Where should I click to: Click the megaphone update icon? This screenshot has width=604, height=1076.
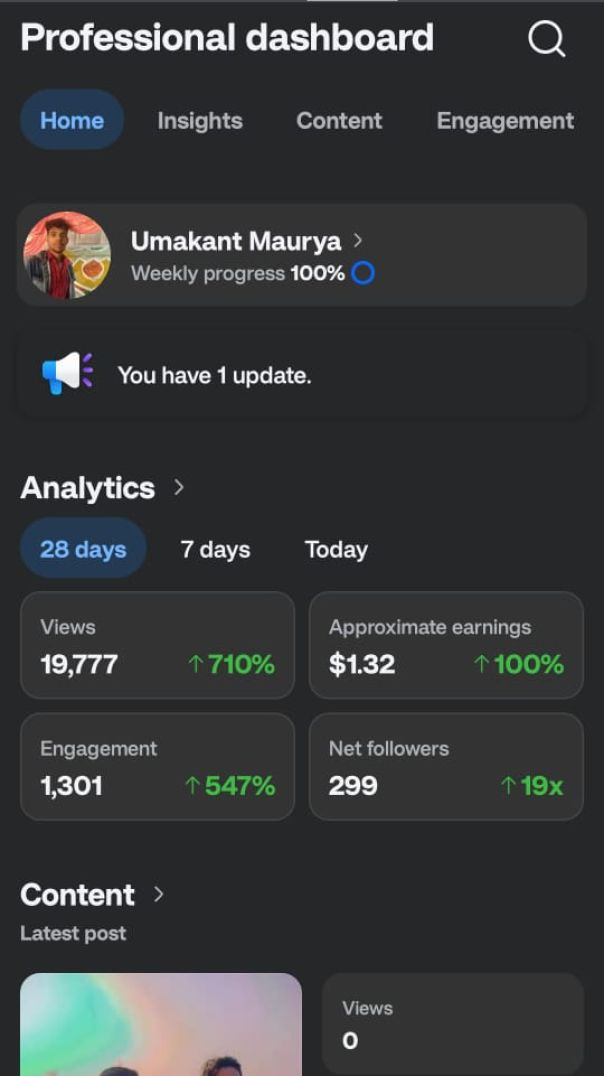point(67,374)
